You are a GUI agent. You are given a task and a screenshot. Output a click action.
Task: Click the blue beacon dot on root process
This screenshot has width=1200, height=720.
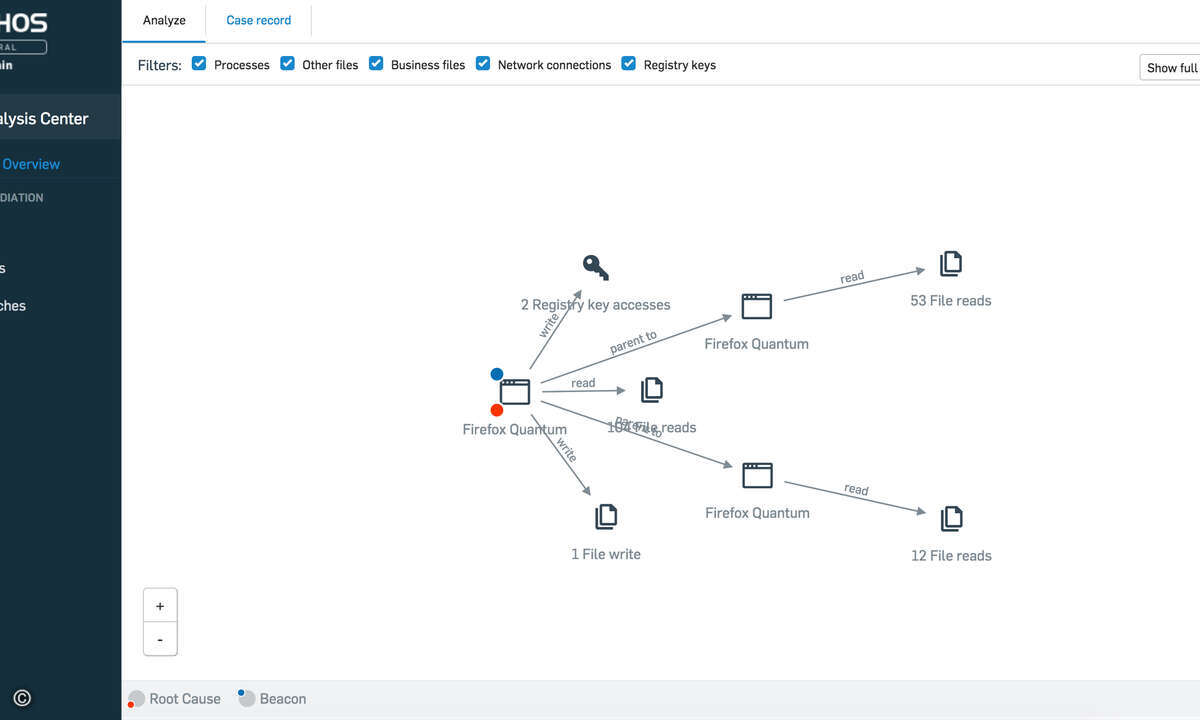497,374
